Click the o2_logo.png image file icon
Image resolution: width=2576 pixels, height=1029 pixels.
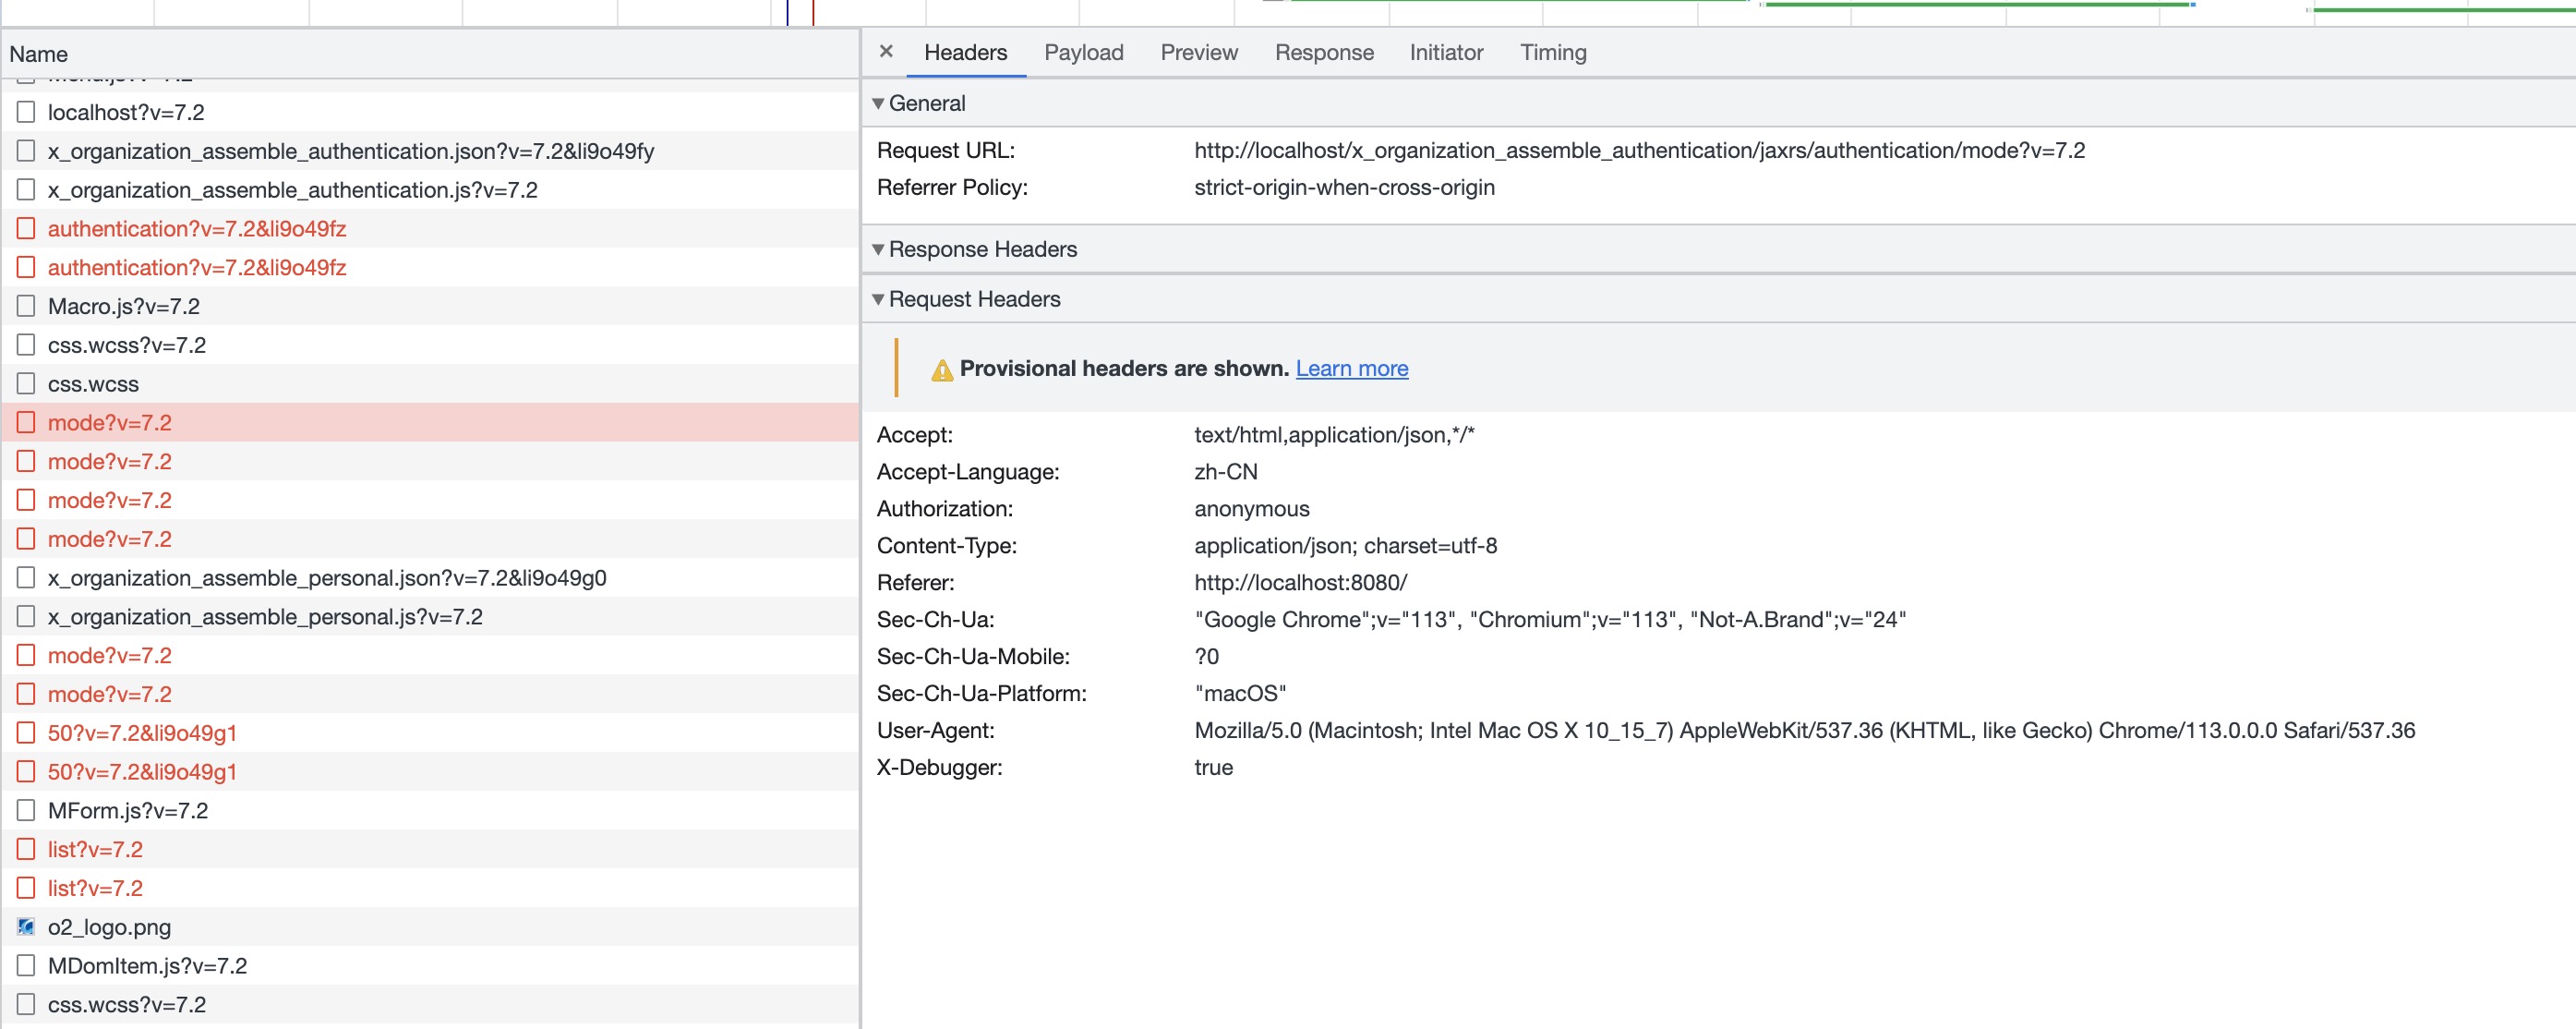pyautogui.click(x=27, y=927)
